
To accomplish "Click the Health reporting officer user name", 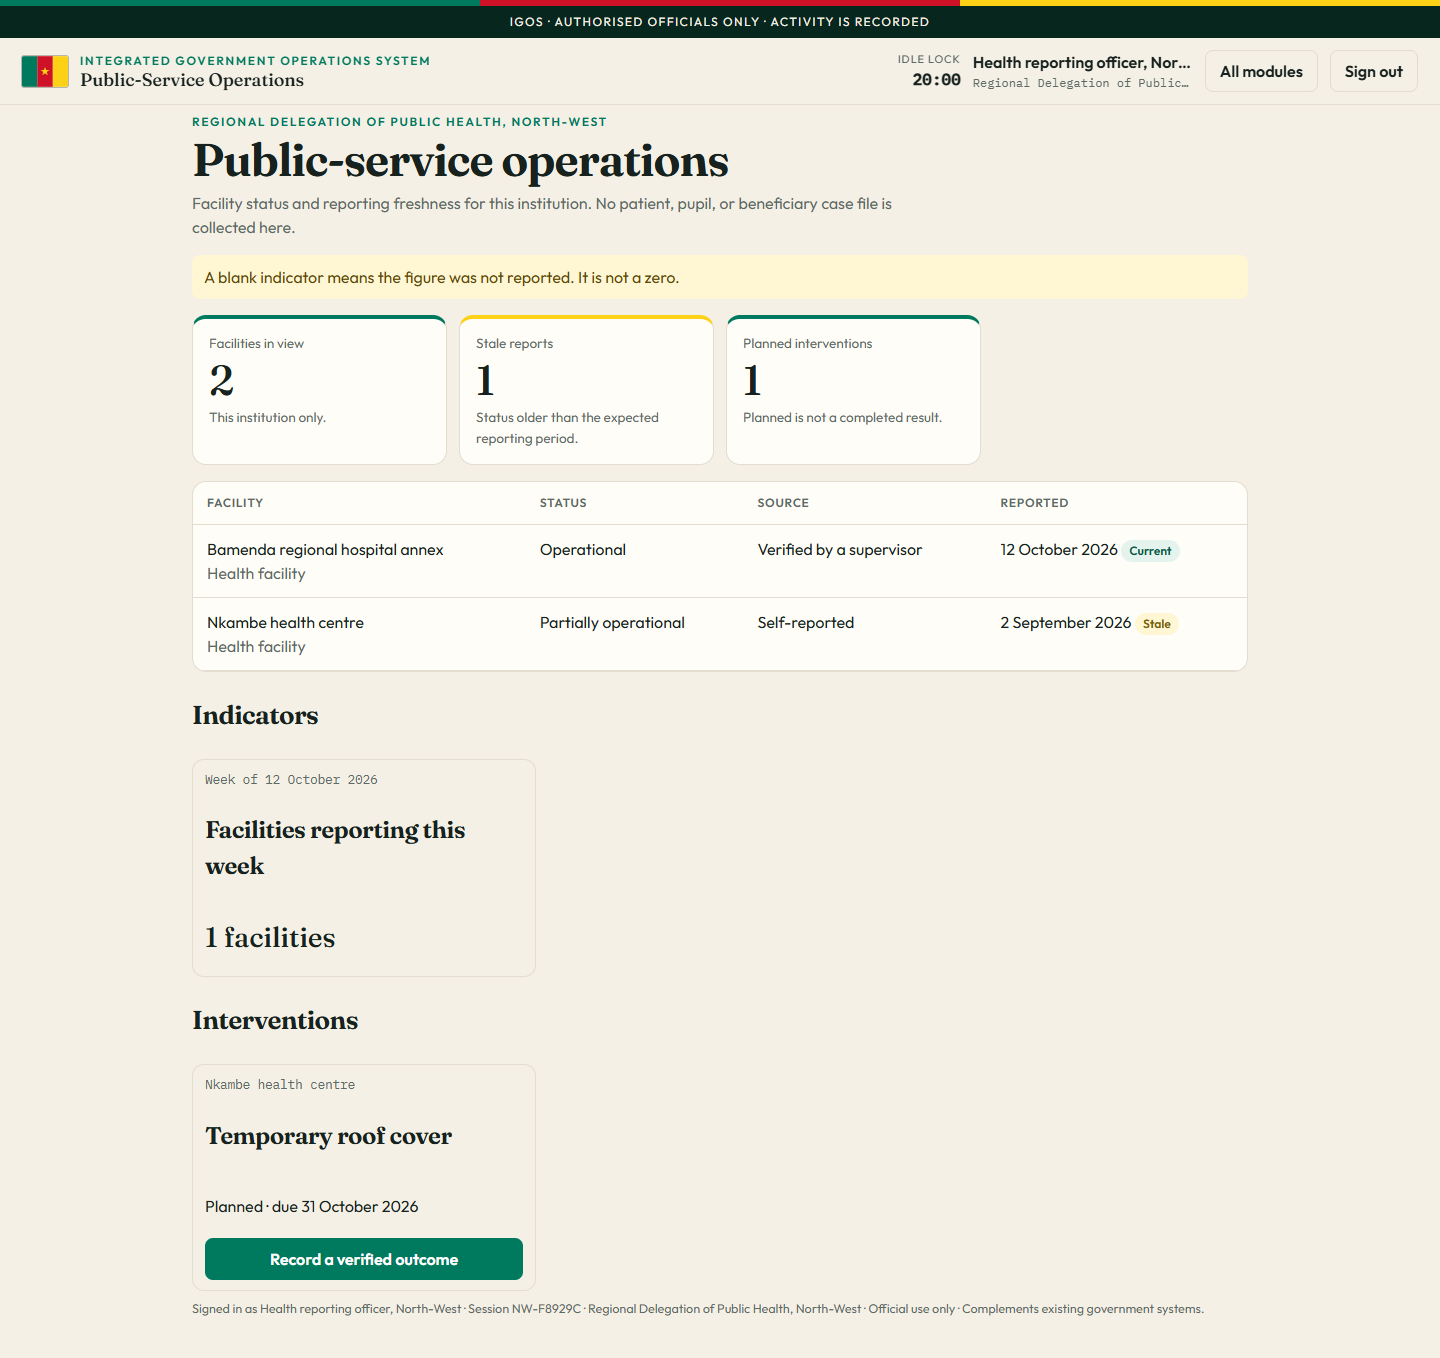I will pyautogui.click(x=1081, y=62).
